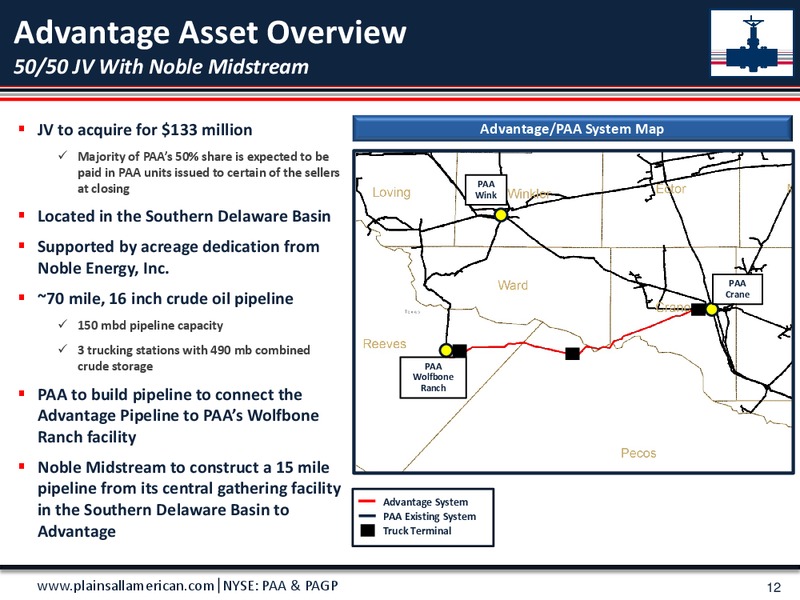This screenshot has height=600, width=800.
Task: Click the Reeves county label on the map
Action: point(385,344)
